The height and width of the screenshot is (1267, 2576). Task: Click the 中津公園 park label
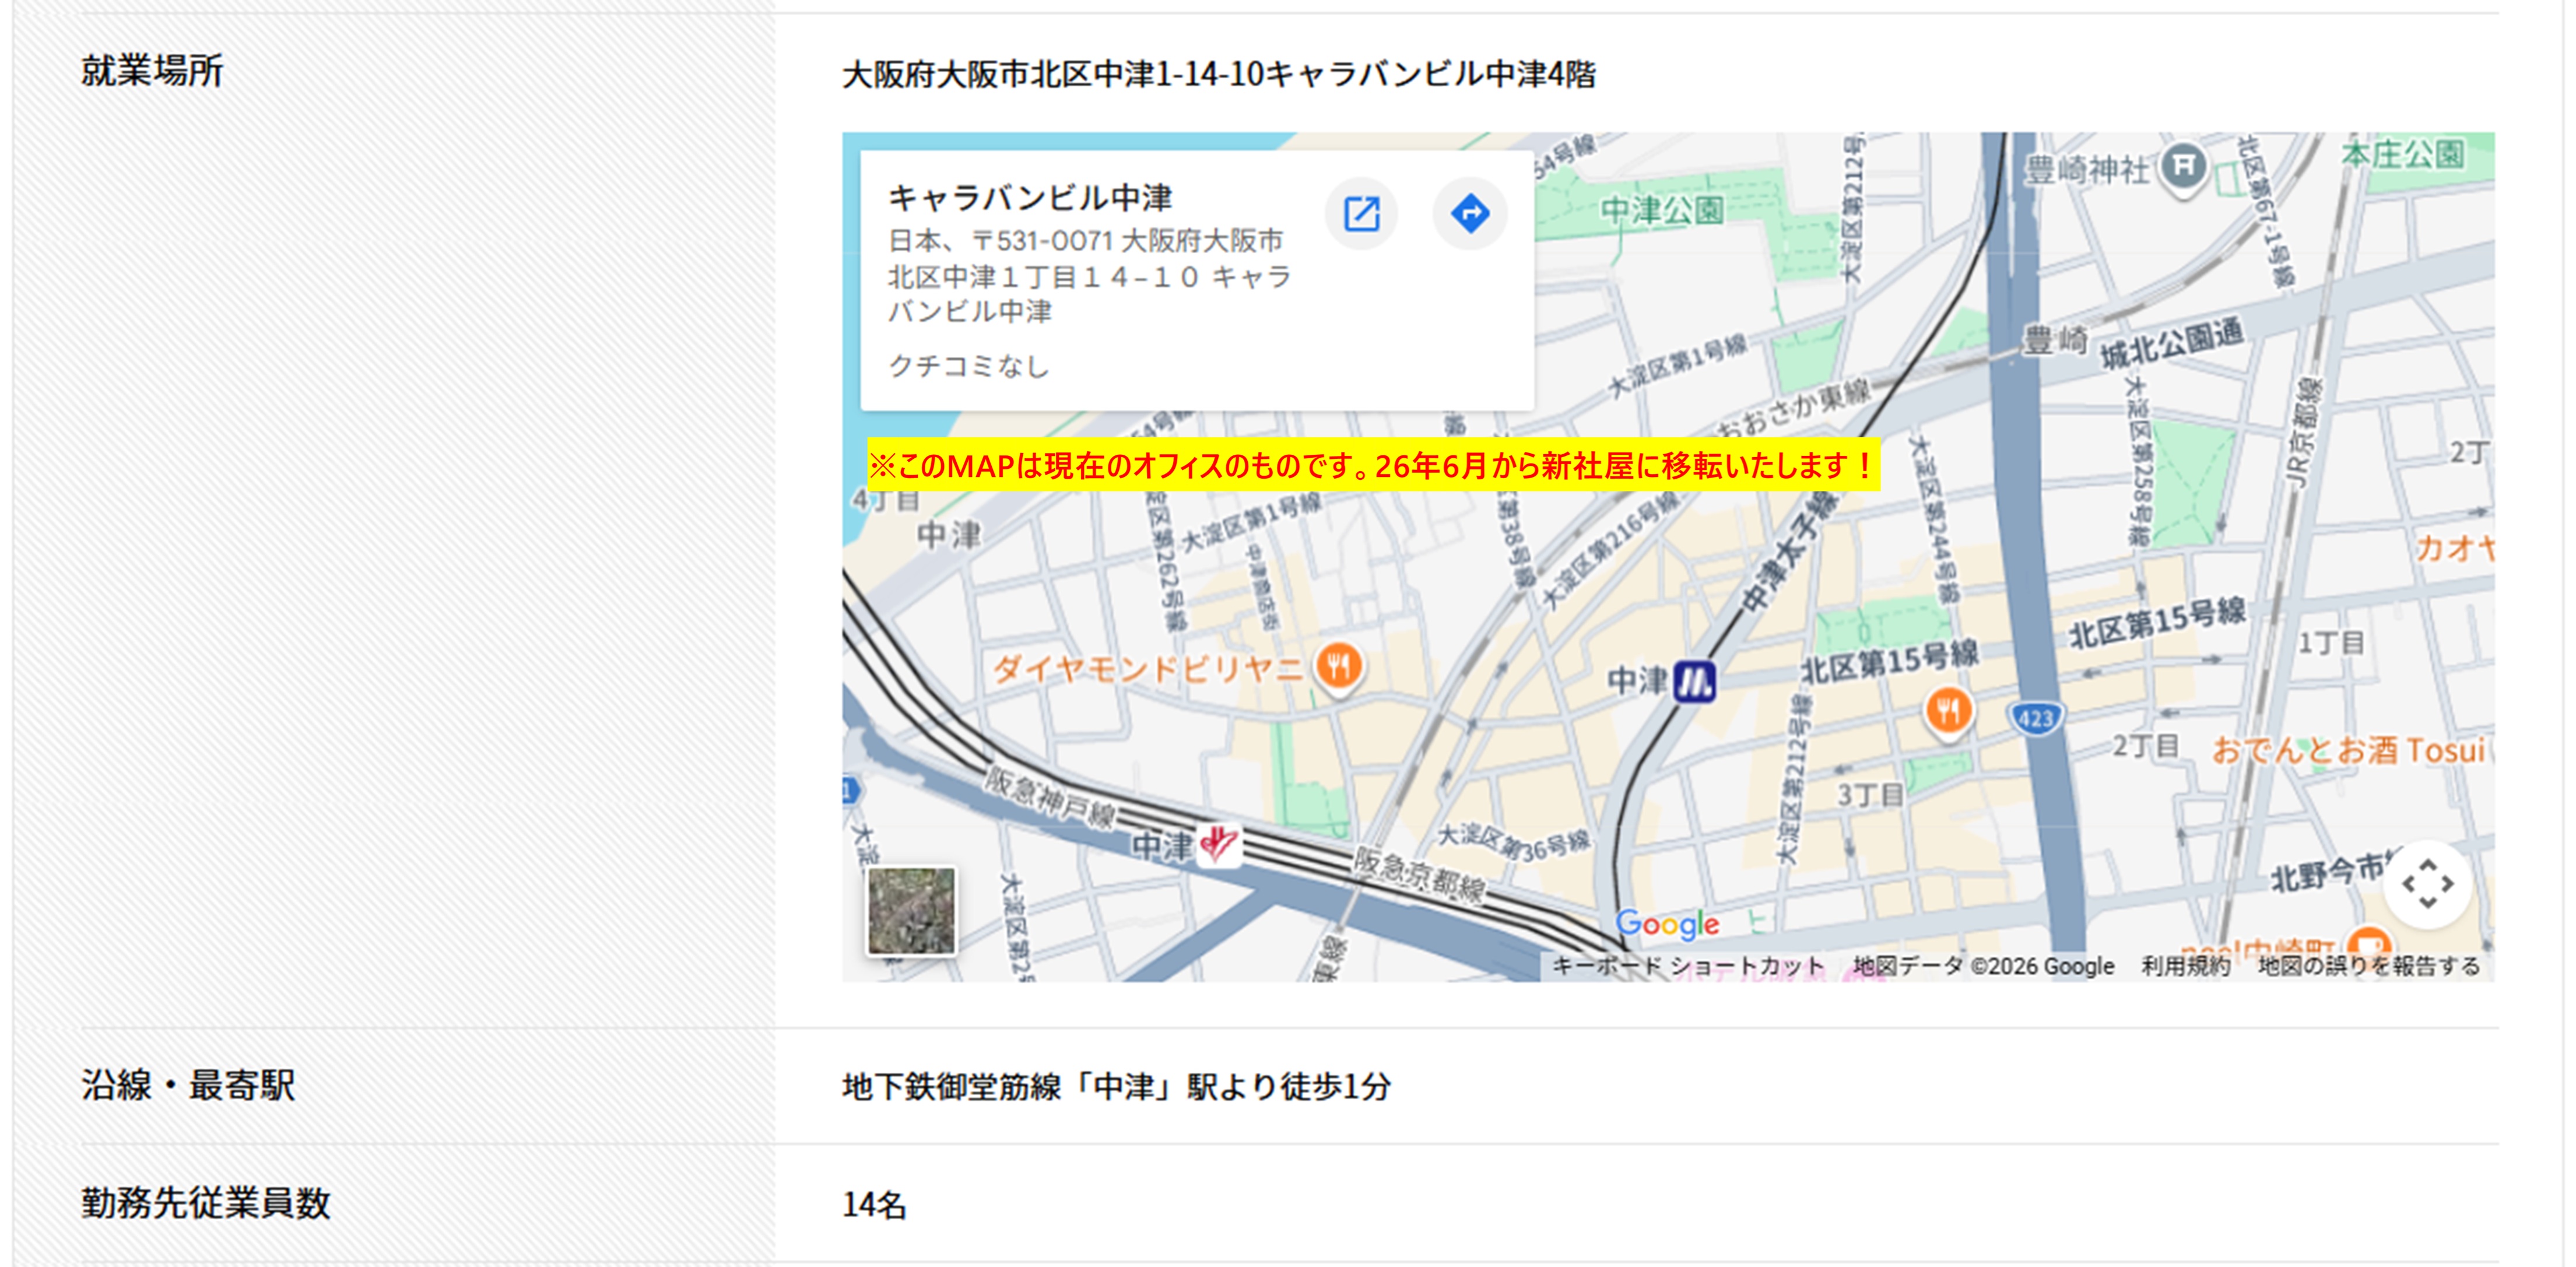[x=1661, y=209]
